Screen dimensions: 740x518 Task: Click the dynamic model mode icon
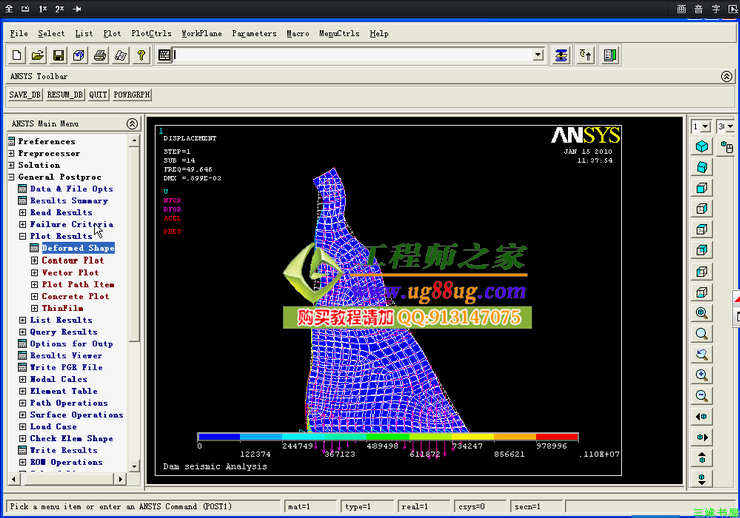(x=726, y=147)
